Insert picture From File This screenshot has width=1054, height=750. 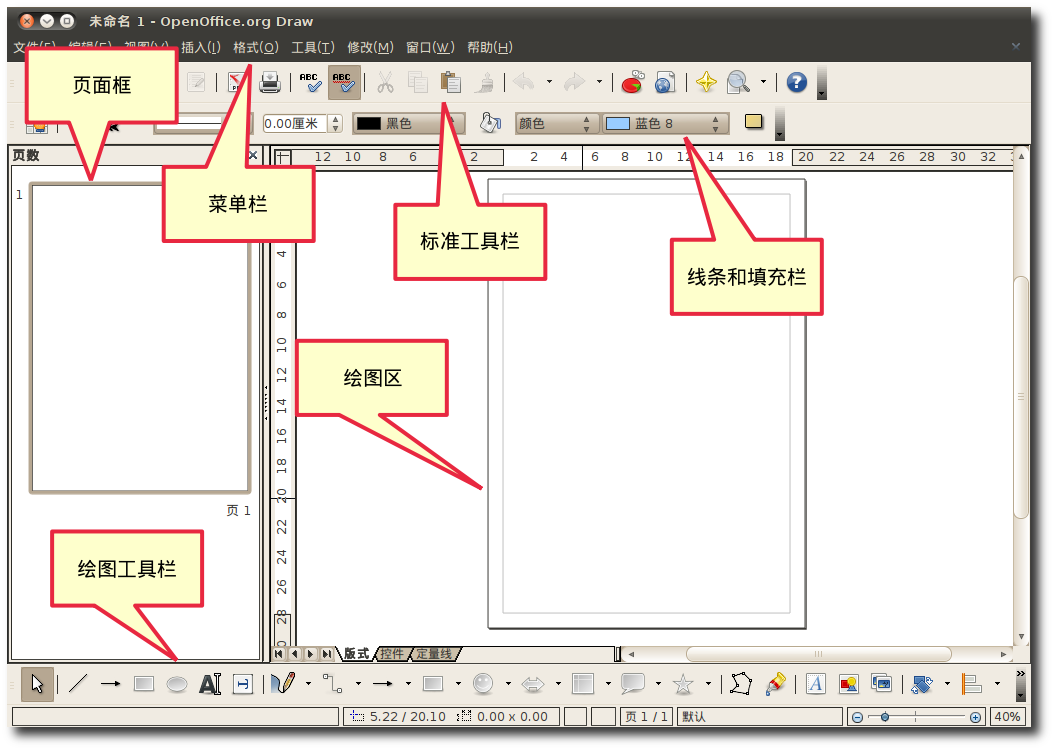(848, 684)
